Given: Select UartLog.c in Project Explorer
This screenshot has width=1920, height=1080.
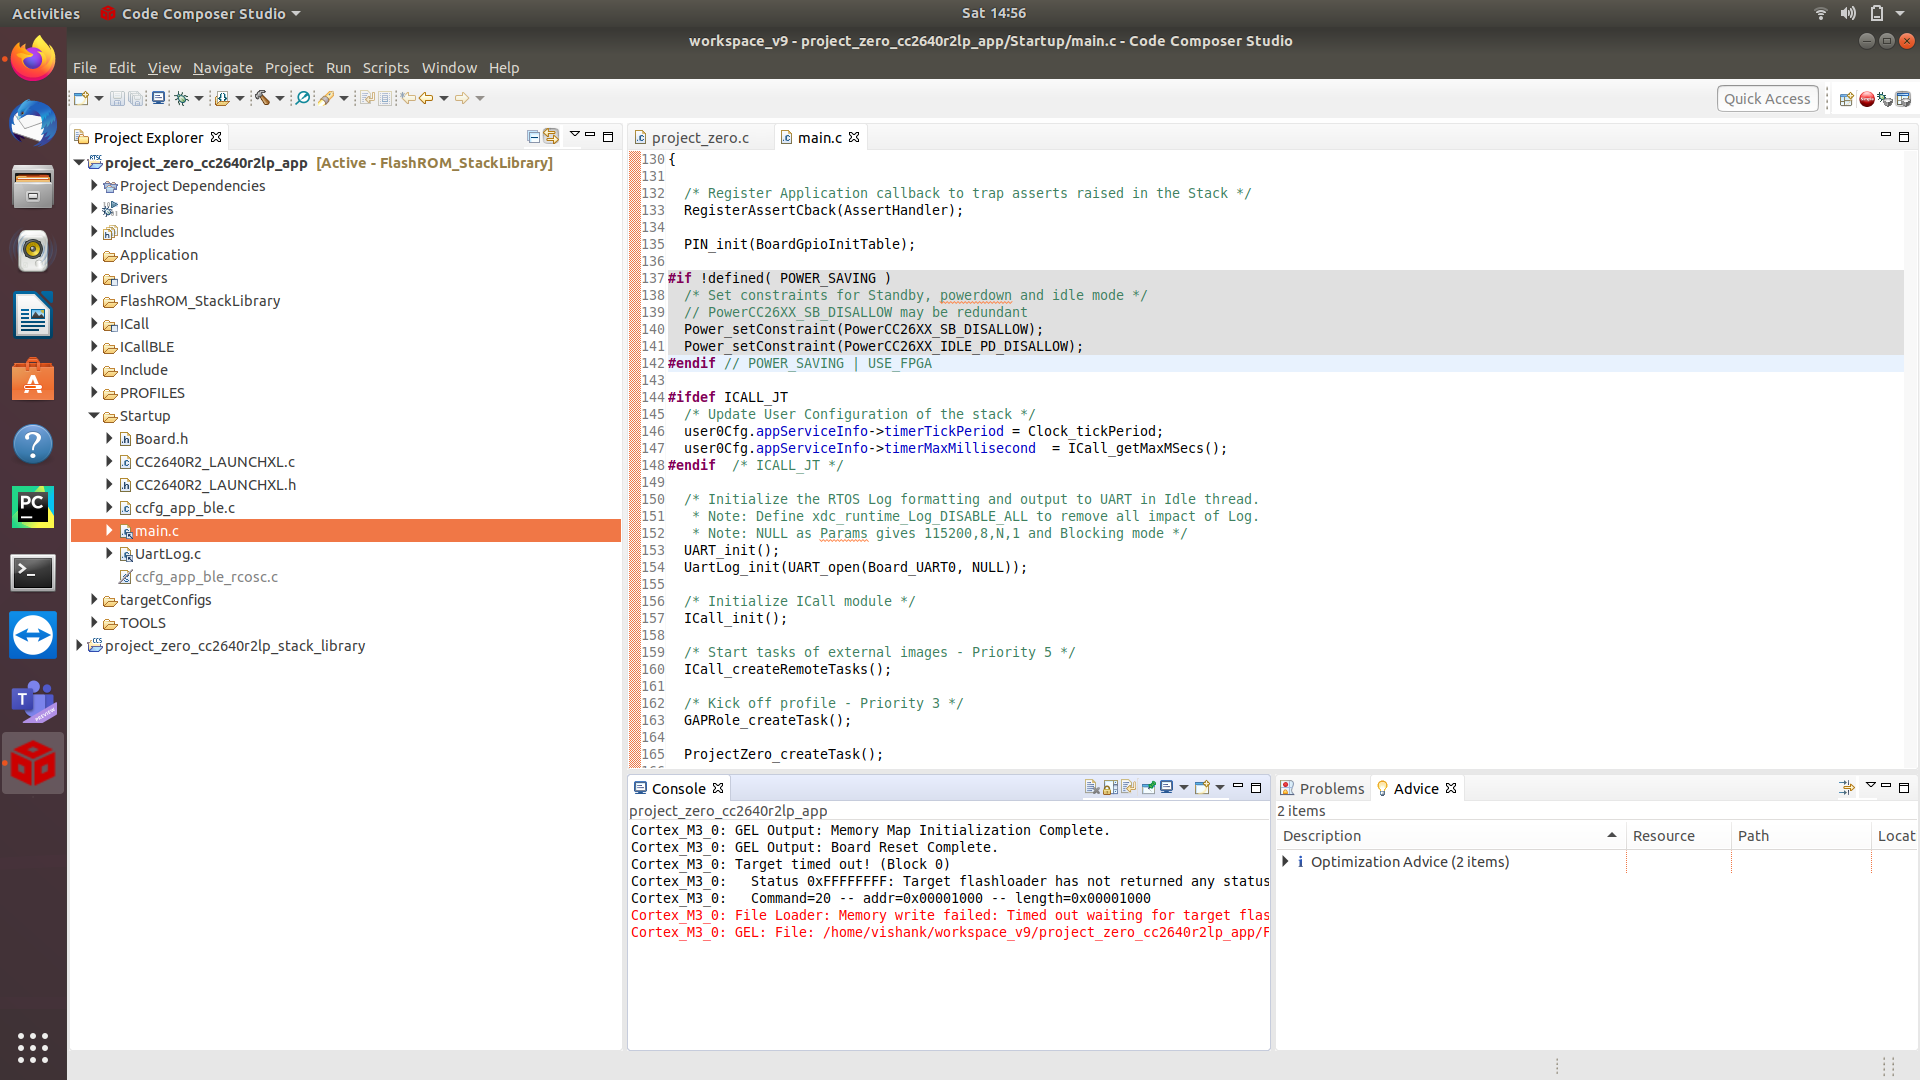Looking at the screenshot, I should coord(168,554).
